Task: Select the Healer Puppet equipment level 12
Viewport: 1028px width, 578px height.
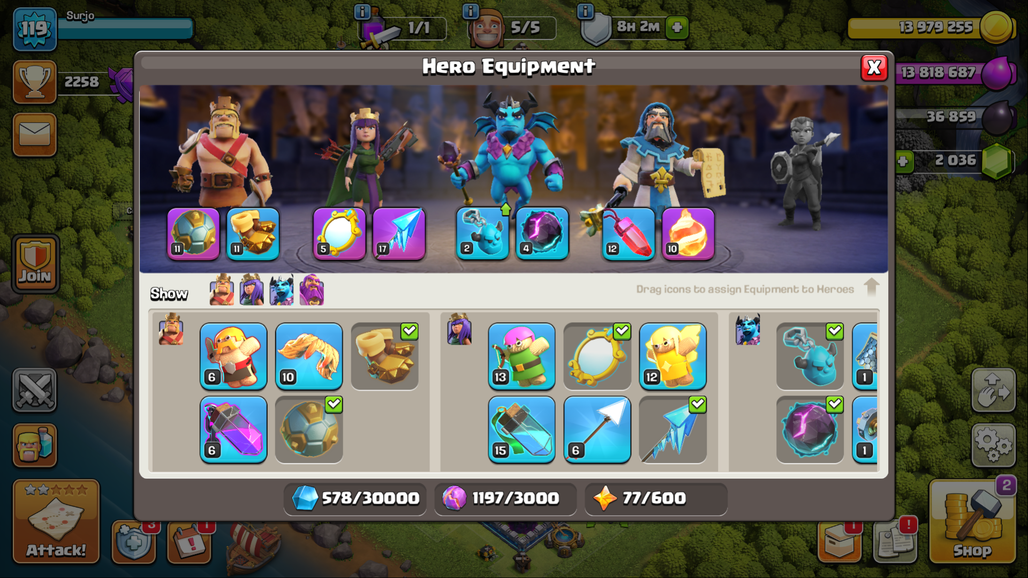Action: [673, 356]
